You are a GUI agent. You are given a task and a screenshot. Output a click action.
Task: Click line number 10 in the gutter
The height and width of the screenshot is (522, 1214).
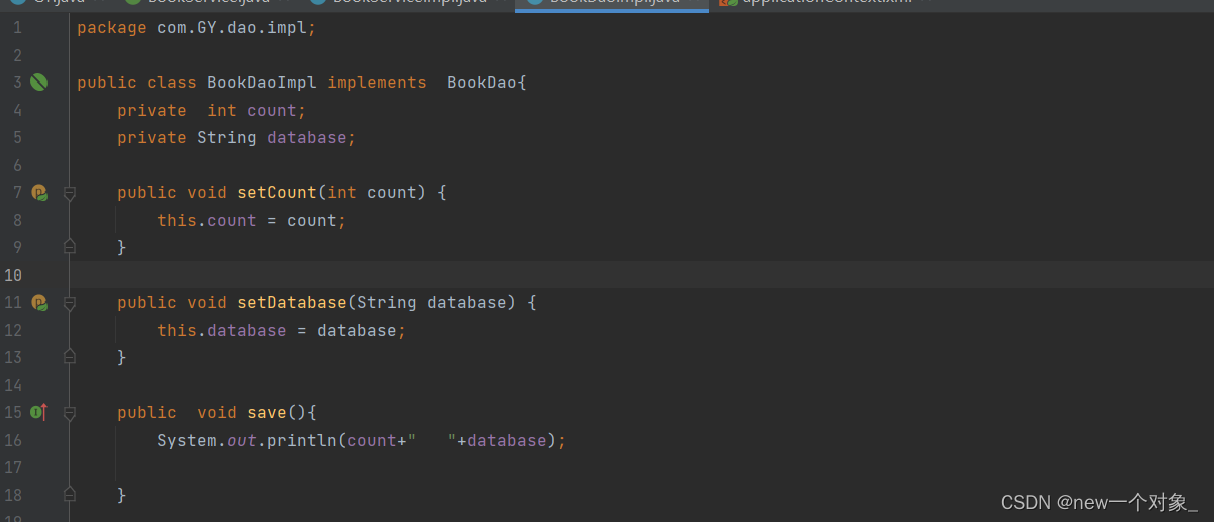(12, 275)
